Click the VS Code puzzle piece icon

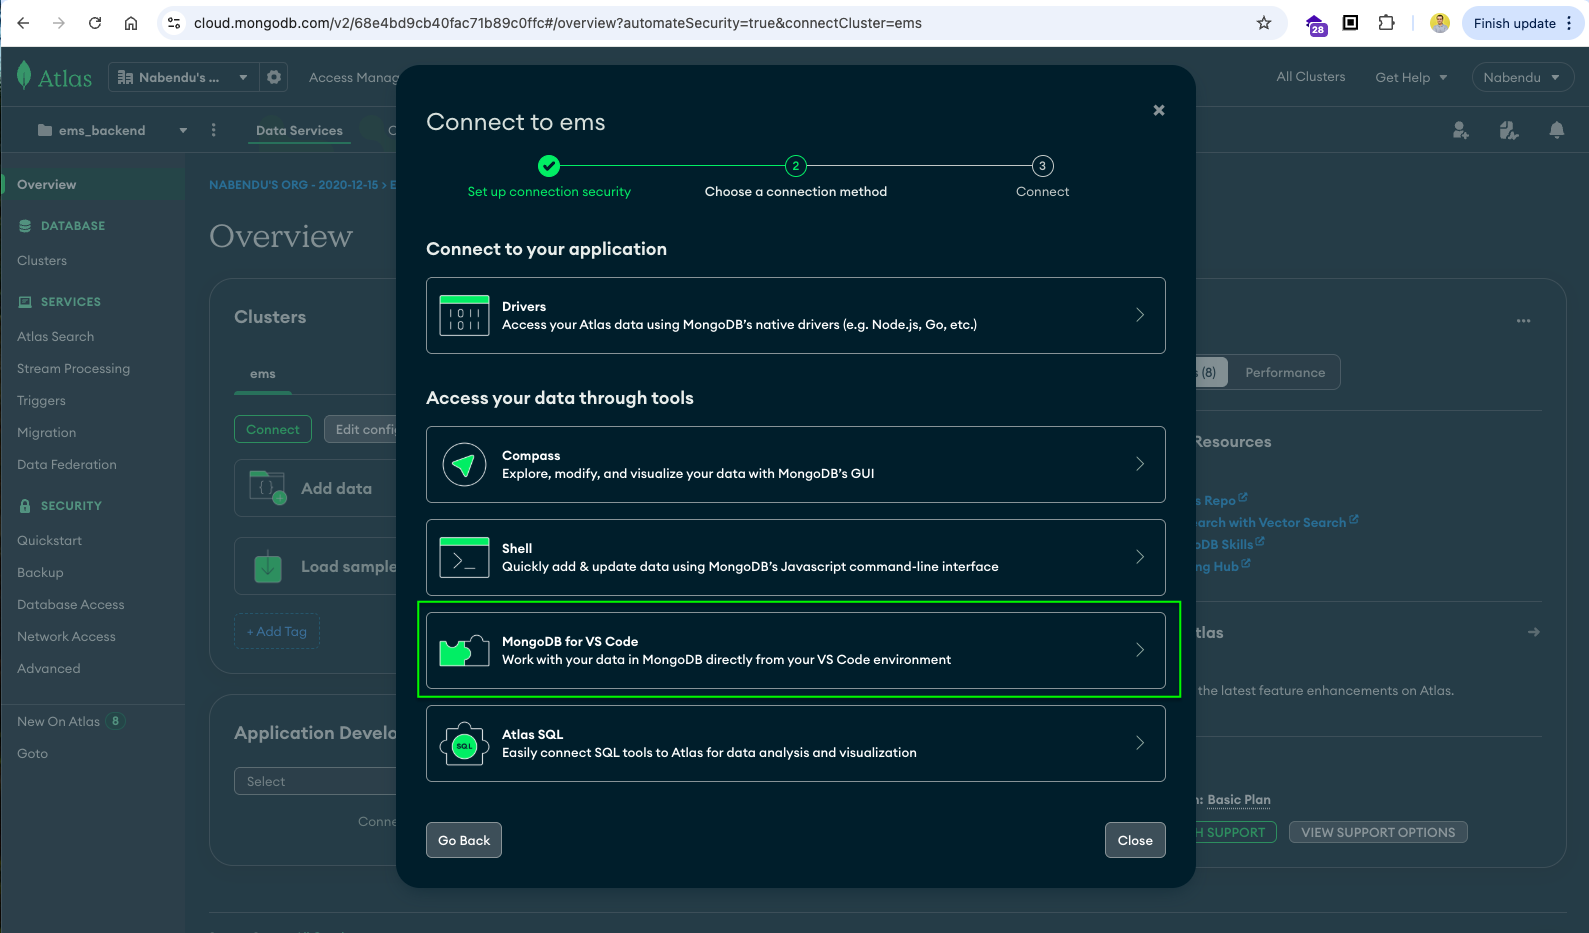tap(464, 650)
